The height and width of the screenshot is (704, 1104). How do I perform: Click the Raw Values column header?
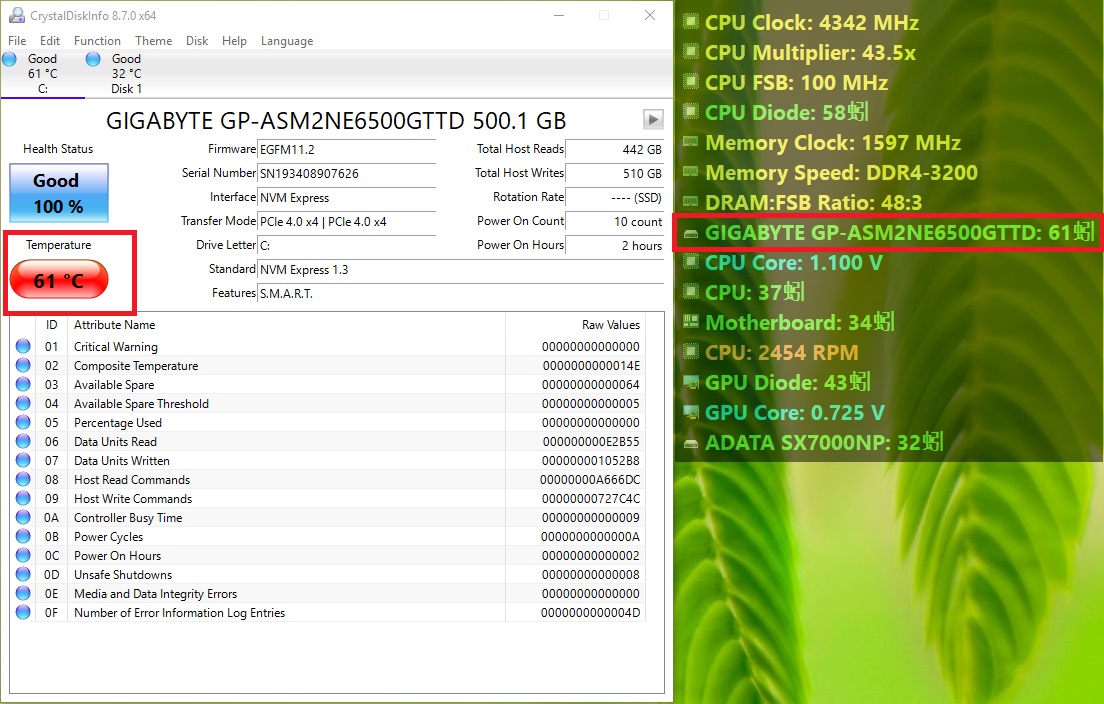(610, 325)
